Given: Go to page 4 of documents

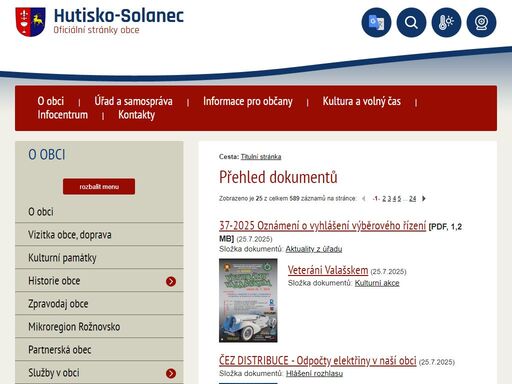Looking at the screenshot, I should (394, 199).
